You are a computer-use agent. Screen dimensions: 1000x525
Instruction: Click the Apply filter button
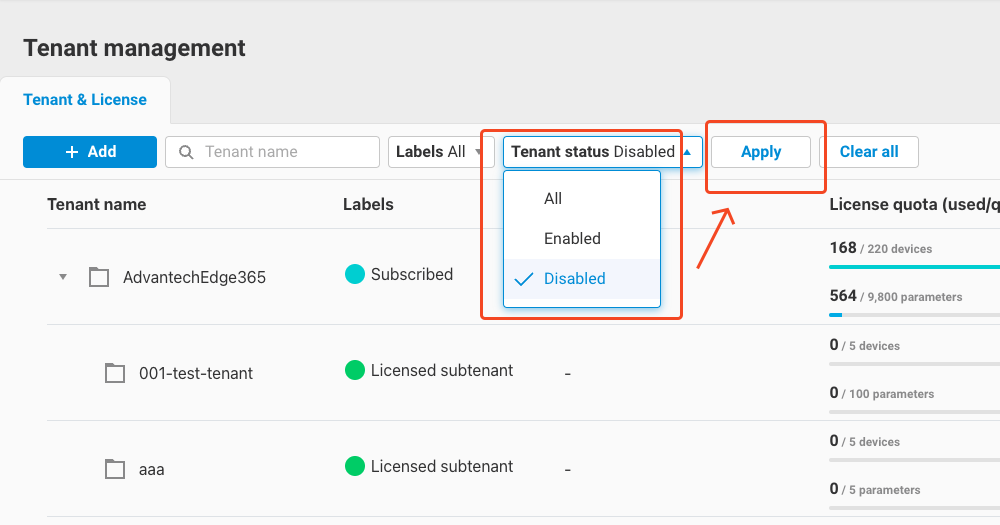(761, 152)
